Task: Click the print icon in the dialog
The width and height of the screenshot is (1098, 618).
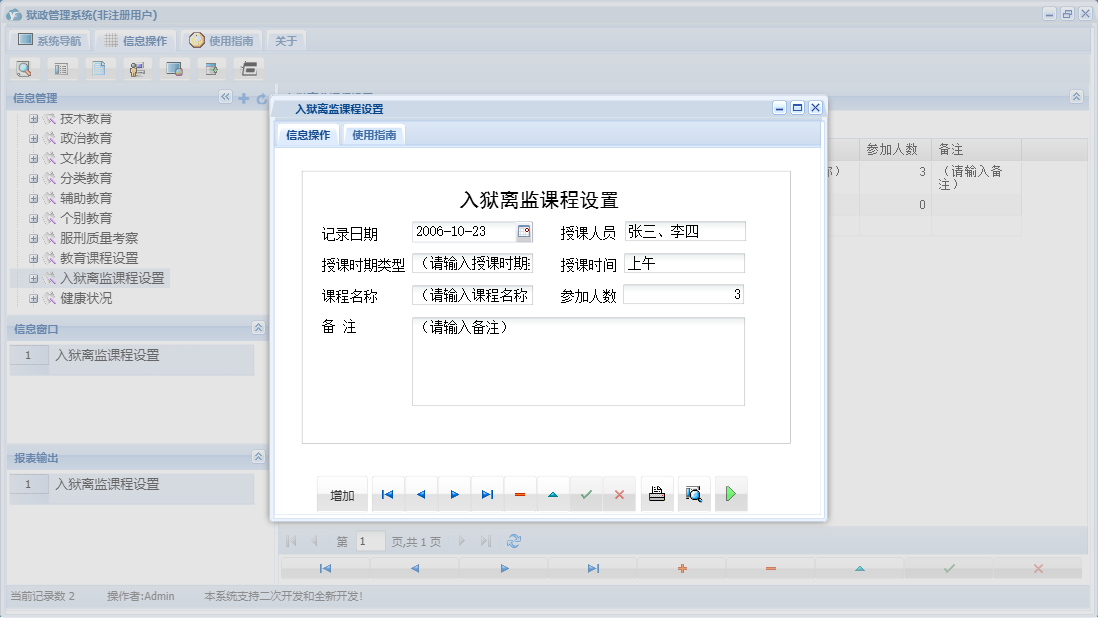Action: pos(656,493)
